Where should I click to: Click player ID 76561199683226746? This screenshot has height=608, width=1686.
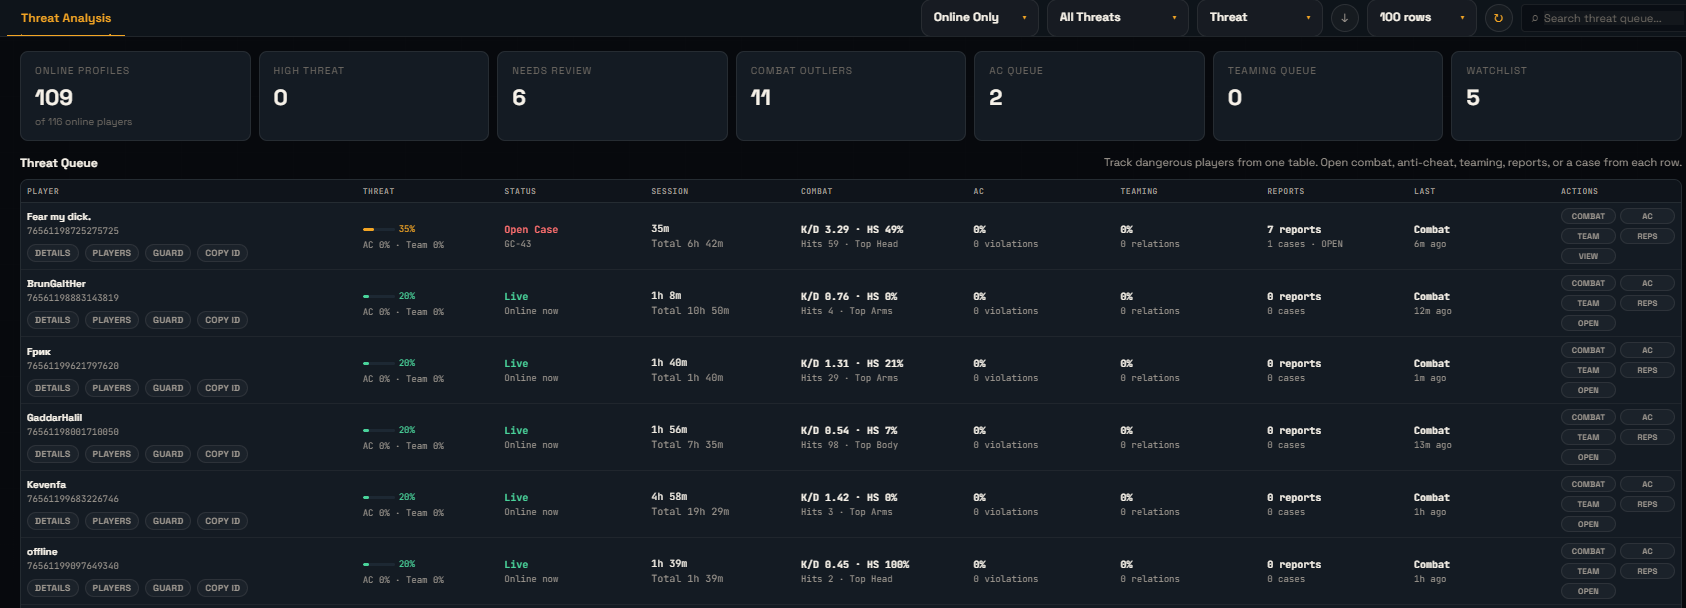point(73,499)
